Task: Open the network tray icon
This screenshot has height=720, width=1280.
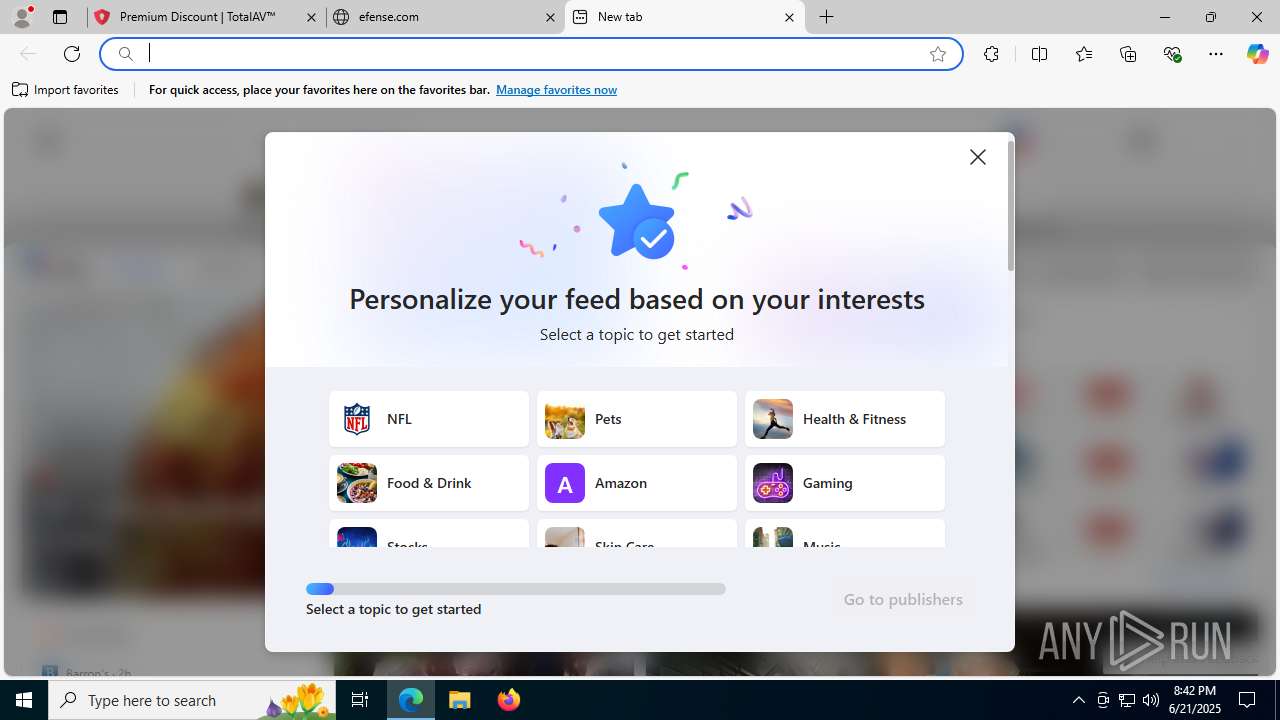Action: pos(1127,700)
